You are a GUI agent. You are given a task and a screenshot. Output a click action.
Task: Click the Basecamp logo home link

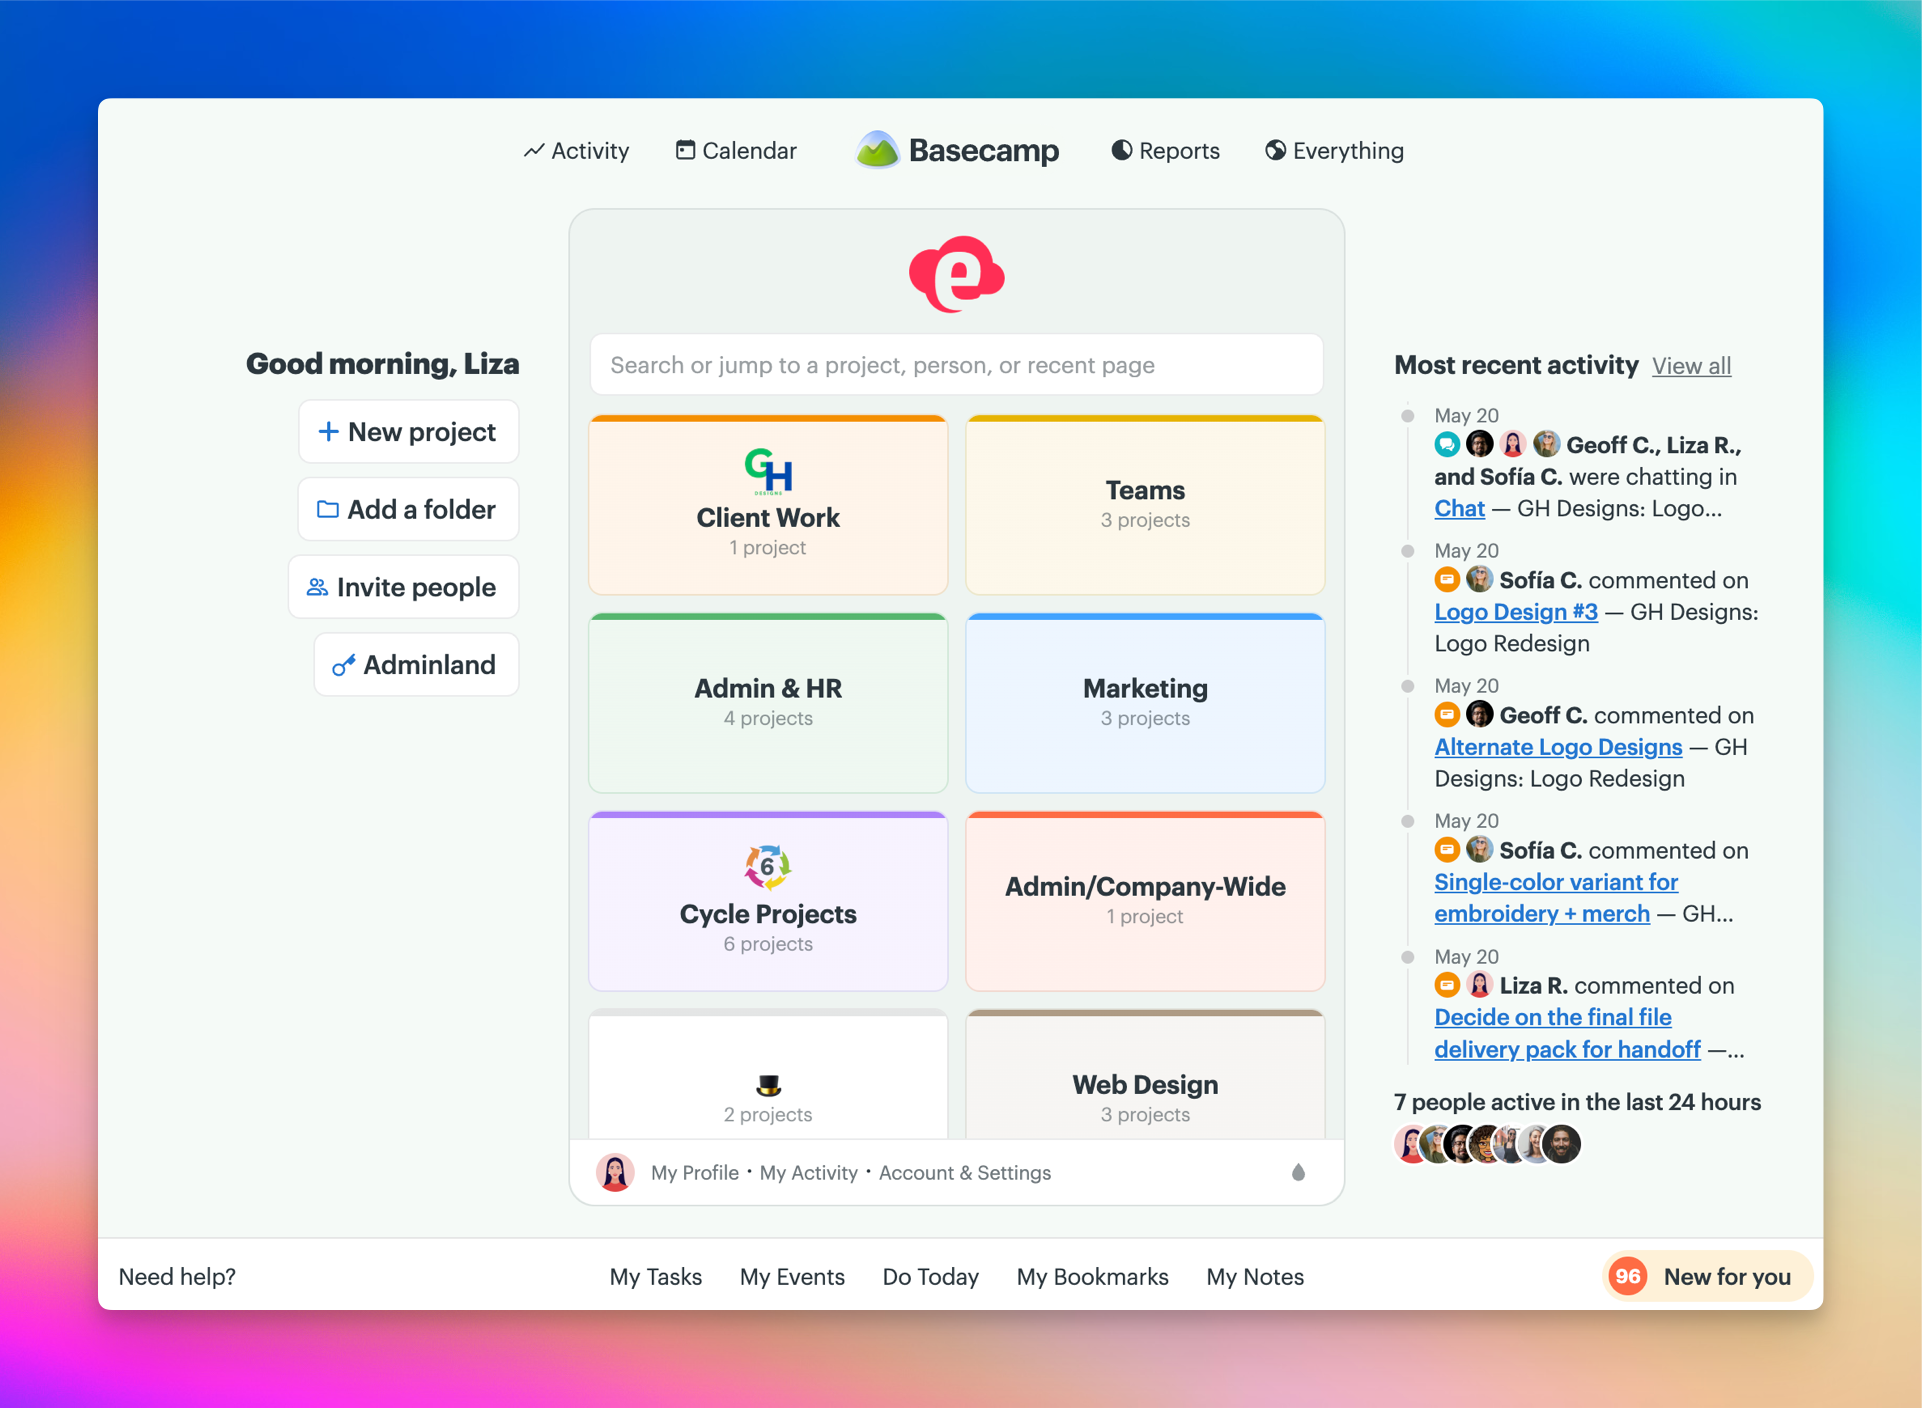[x=957, y=151]
